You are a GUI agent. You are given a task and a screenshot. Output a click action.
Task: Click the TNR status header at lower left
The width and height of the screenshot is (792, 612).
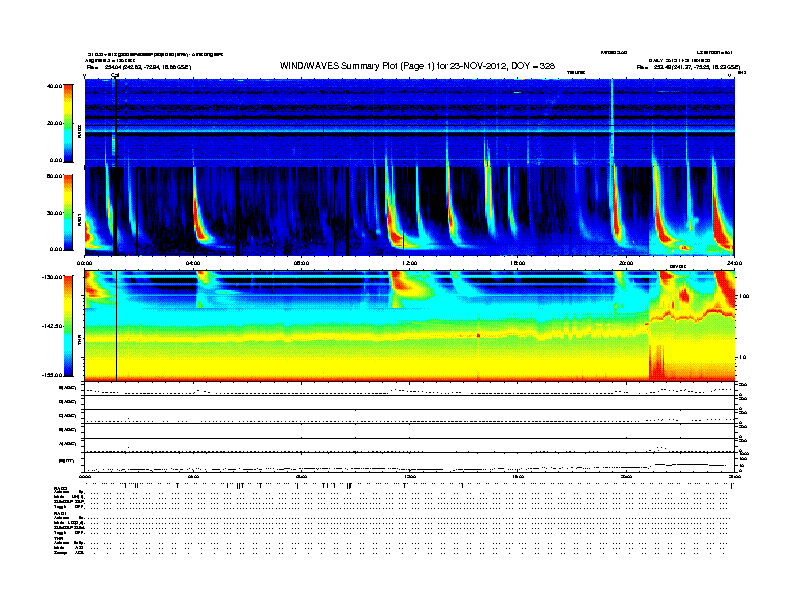pos(58,538)
